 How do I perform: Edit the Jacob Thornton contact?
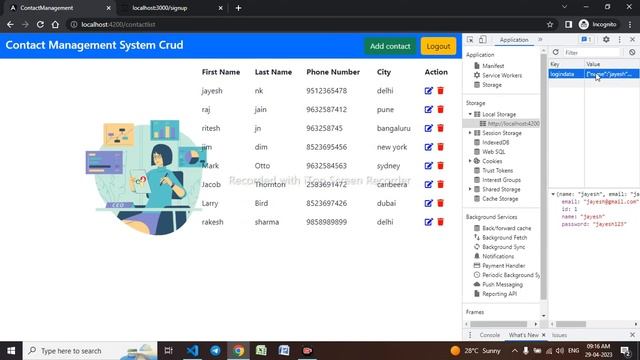(428, 184)
